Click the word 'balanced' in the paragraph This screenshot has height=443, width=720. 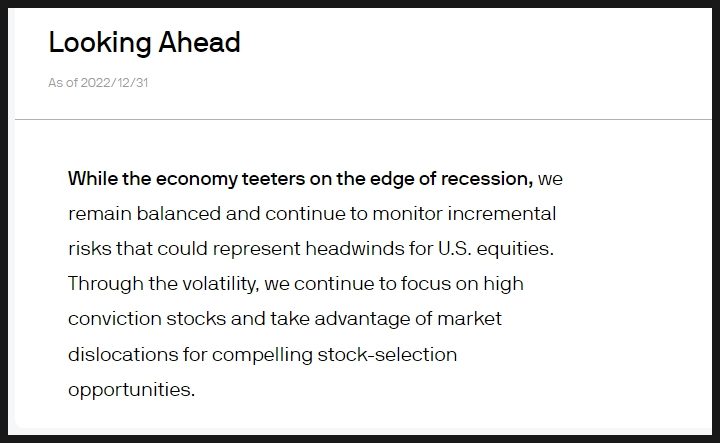179,213
